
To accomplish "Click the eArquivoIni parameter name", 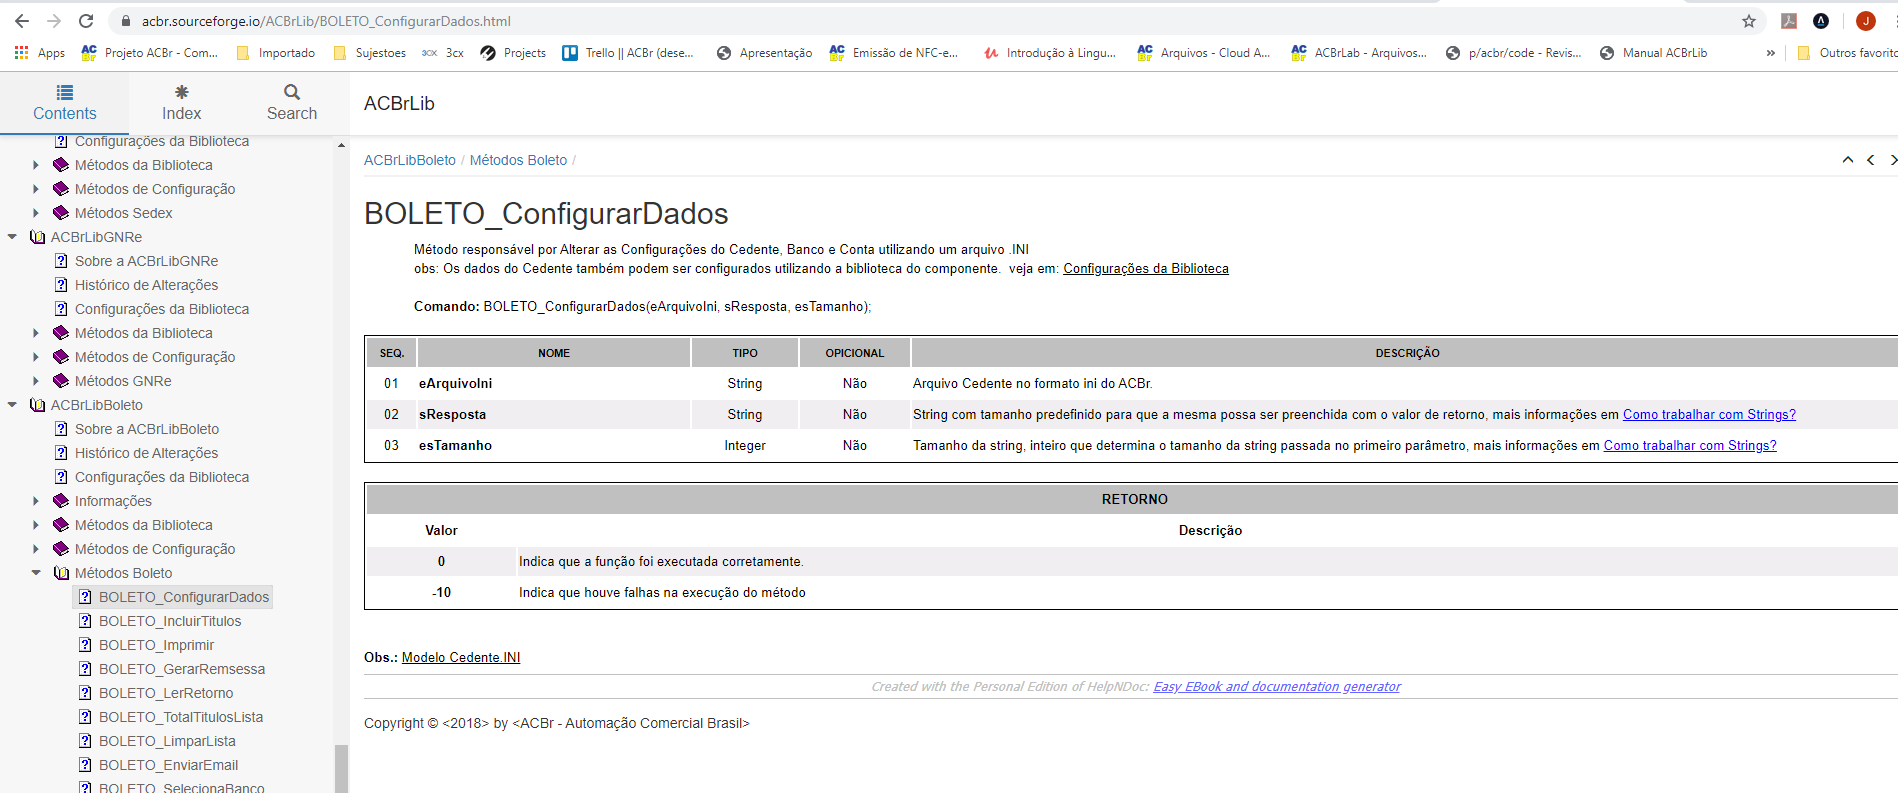I will (x=455, y=383).
